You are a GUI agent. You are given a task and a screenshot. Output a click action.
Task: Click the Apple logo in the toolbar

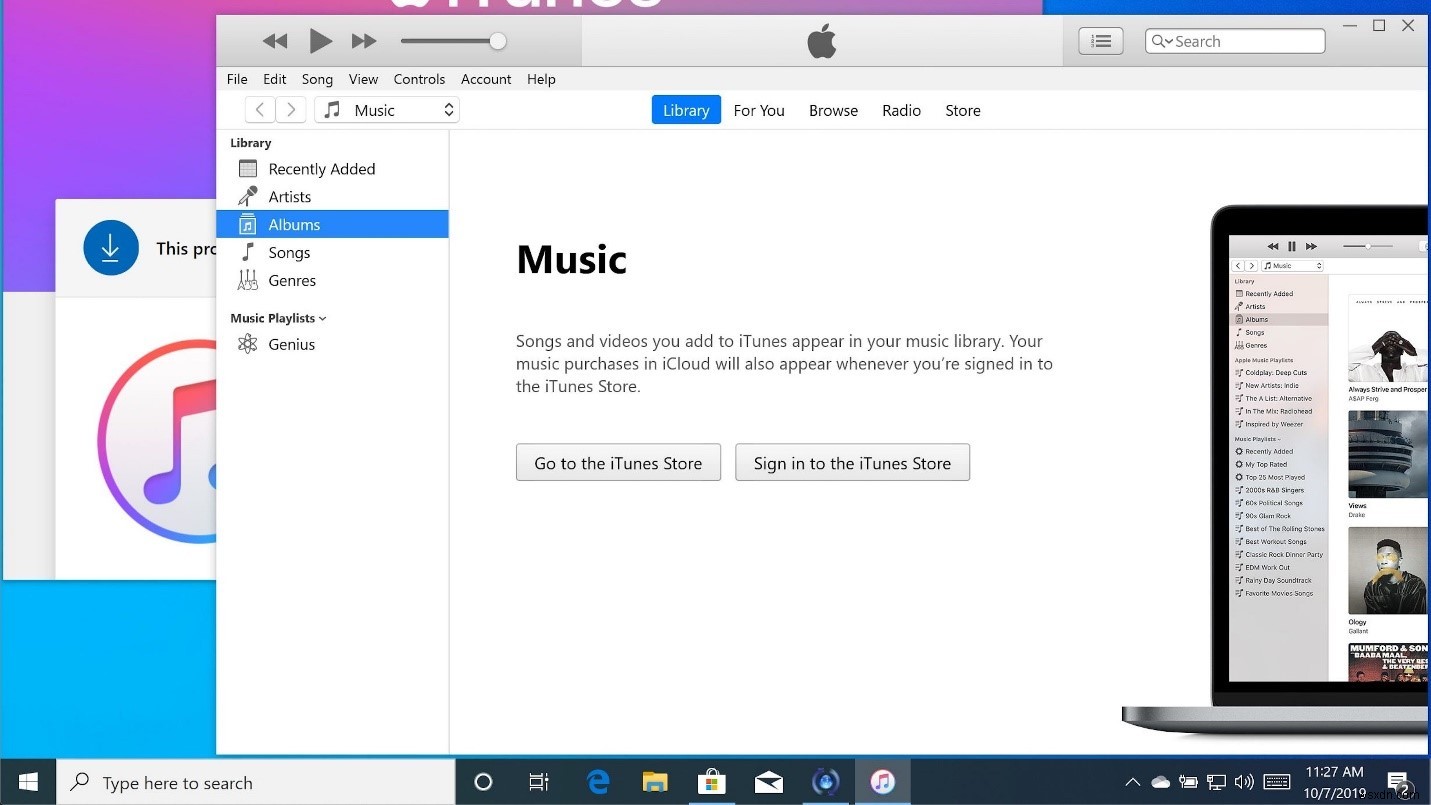click(x=820, y=41)
